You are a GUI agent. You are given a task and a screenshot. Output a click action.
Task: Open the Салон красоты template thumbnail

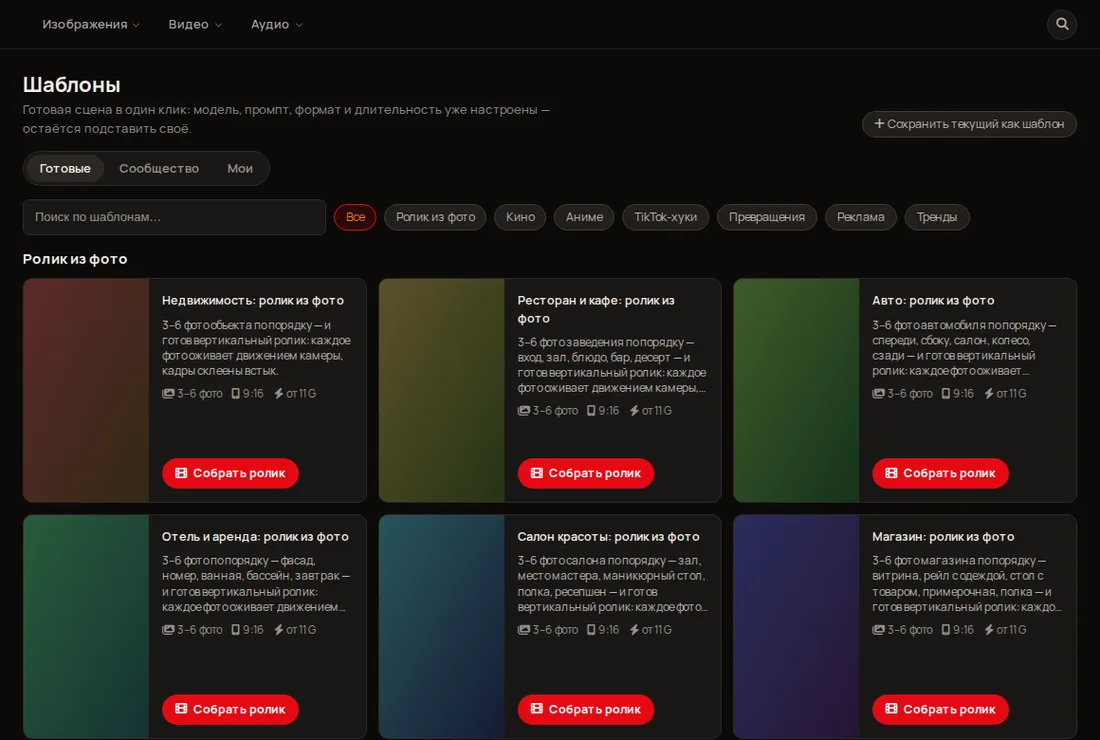[442, 626]
